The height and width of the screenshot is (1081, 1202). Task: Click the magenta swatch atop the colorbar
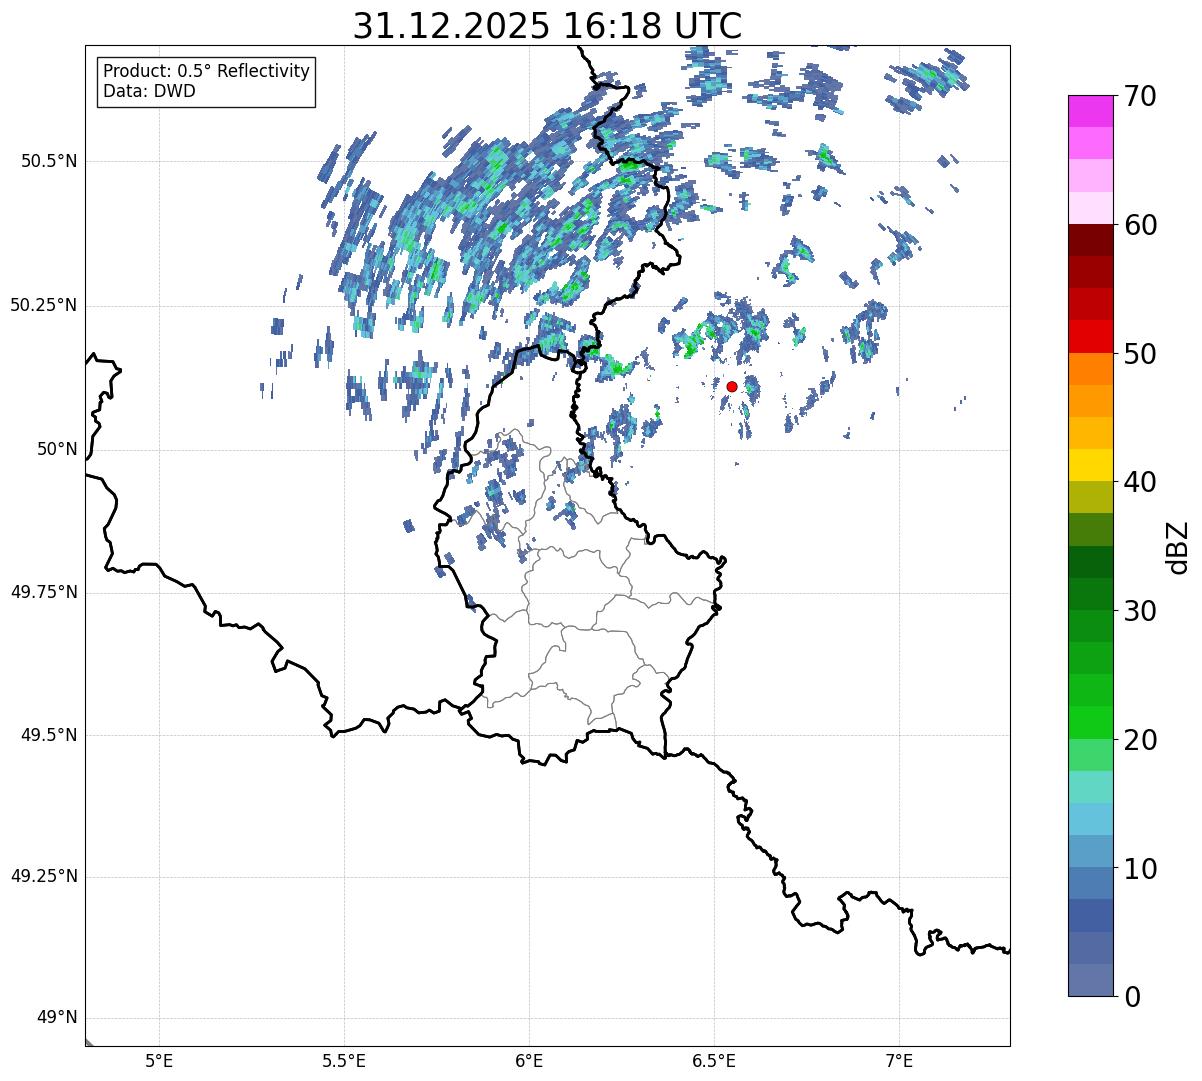(x=1090, y=111)
